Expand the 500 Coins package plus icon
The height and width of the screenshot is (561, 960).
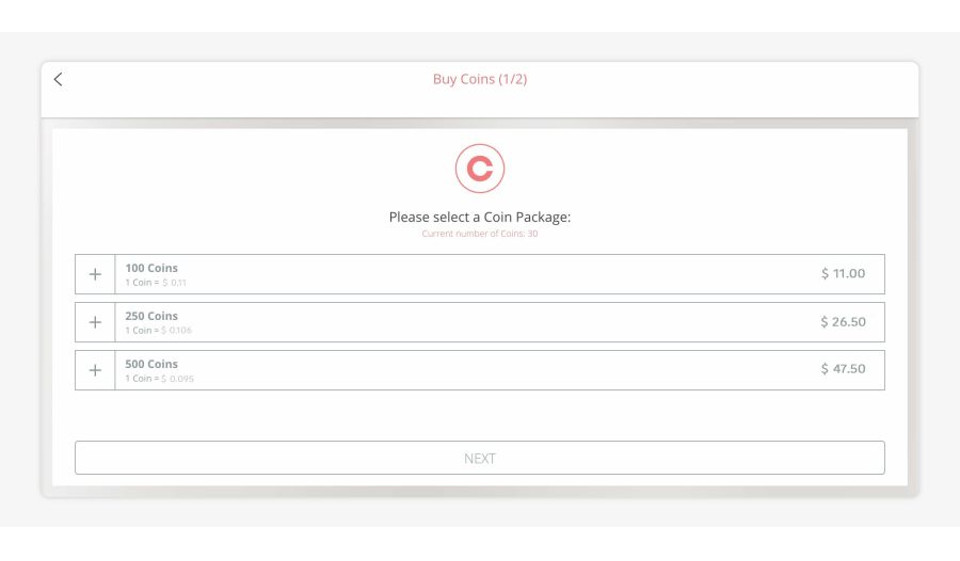click(95, 370)
